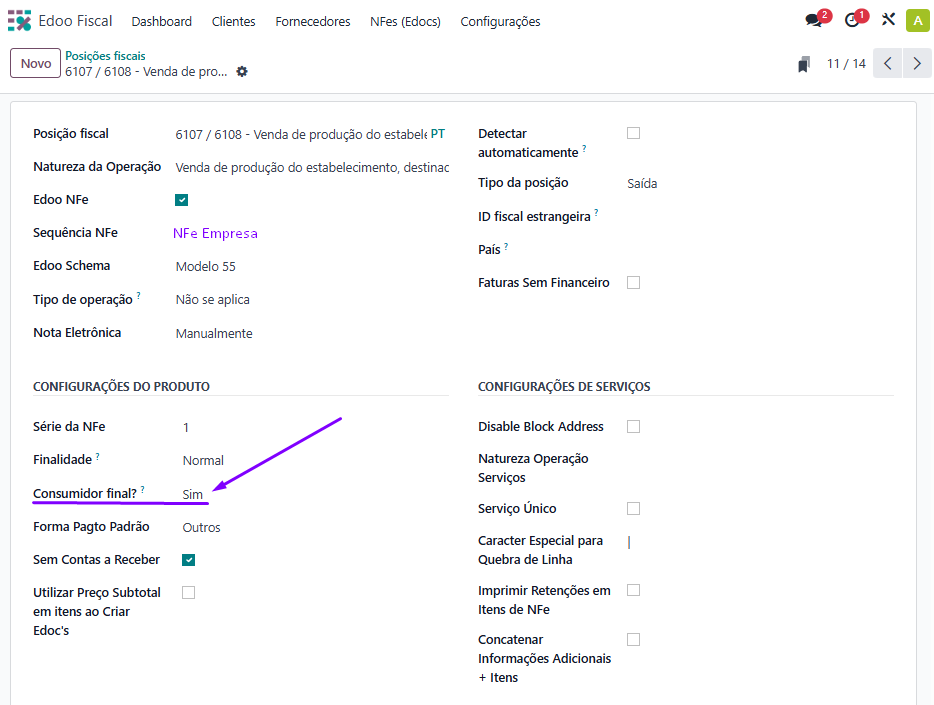Edit the Série da NFe value field
This screenshot has height=705, width=934.
coord(315,427)
